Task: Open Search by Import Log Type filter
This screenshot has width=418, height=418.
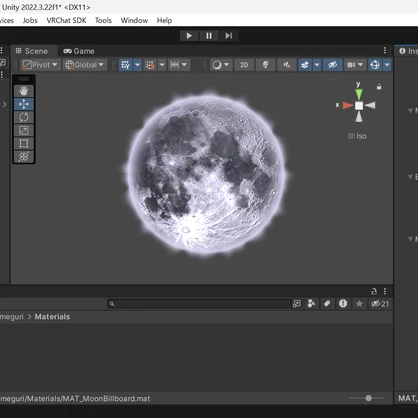Action: tap(343, 304)
